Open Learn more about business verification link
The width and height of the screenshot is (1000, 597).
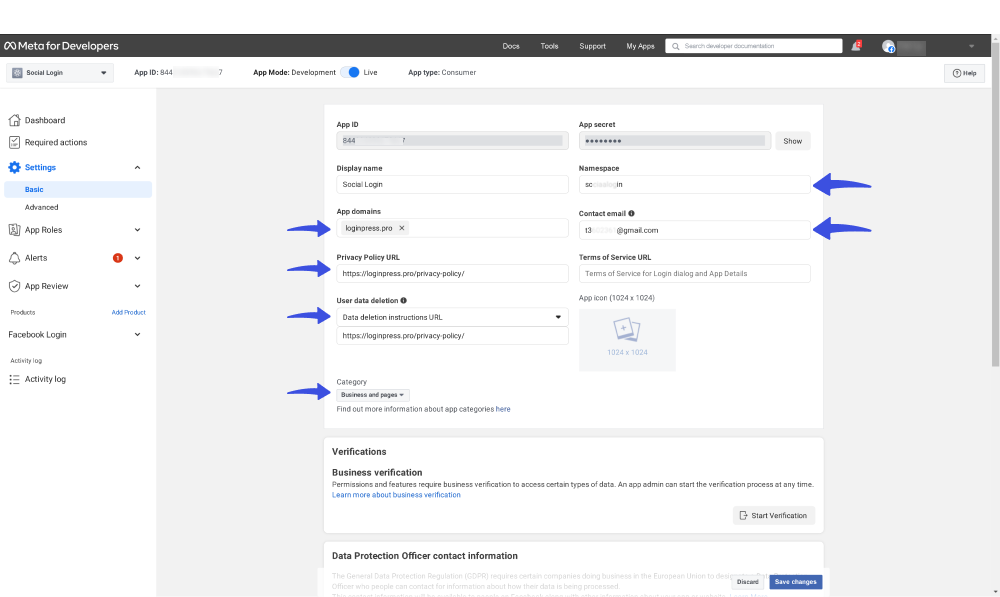coord(396,495)
